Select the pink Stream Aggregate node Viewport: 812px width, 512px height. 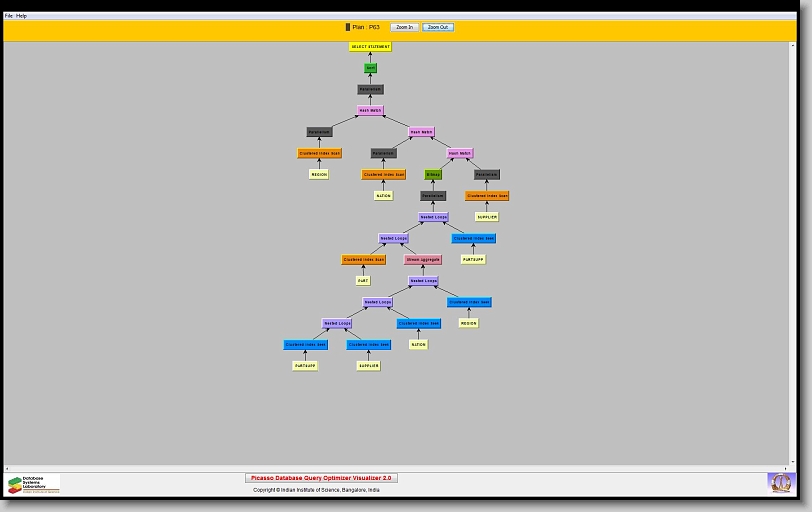point(423,260)
